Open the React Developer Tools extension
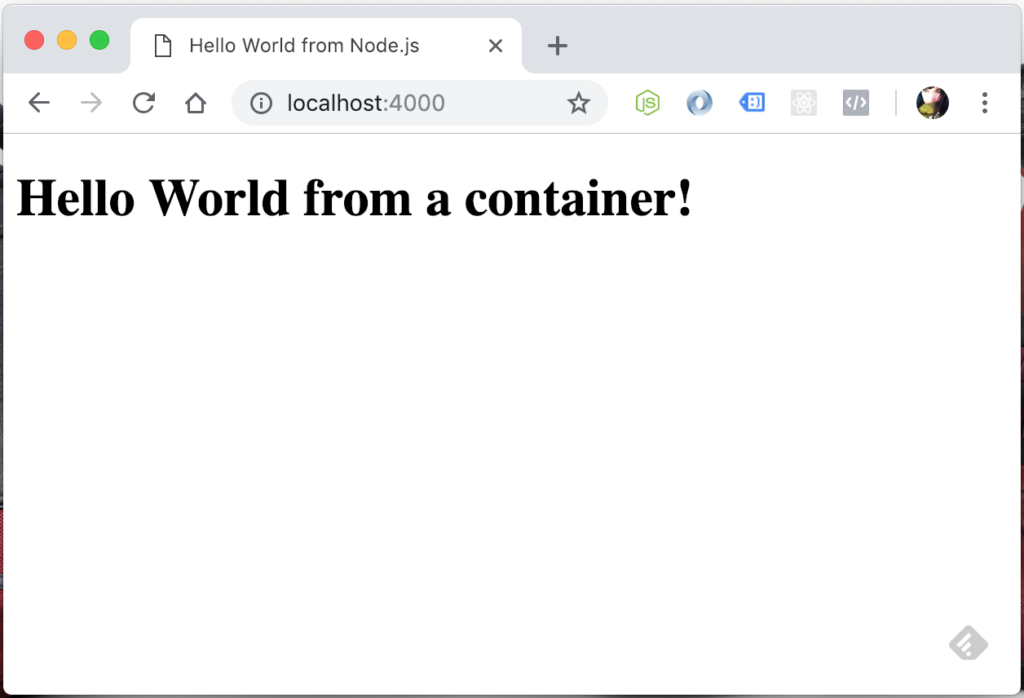This screenshot has width=1024, height=698. [x=804, y=103]
